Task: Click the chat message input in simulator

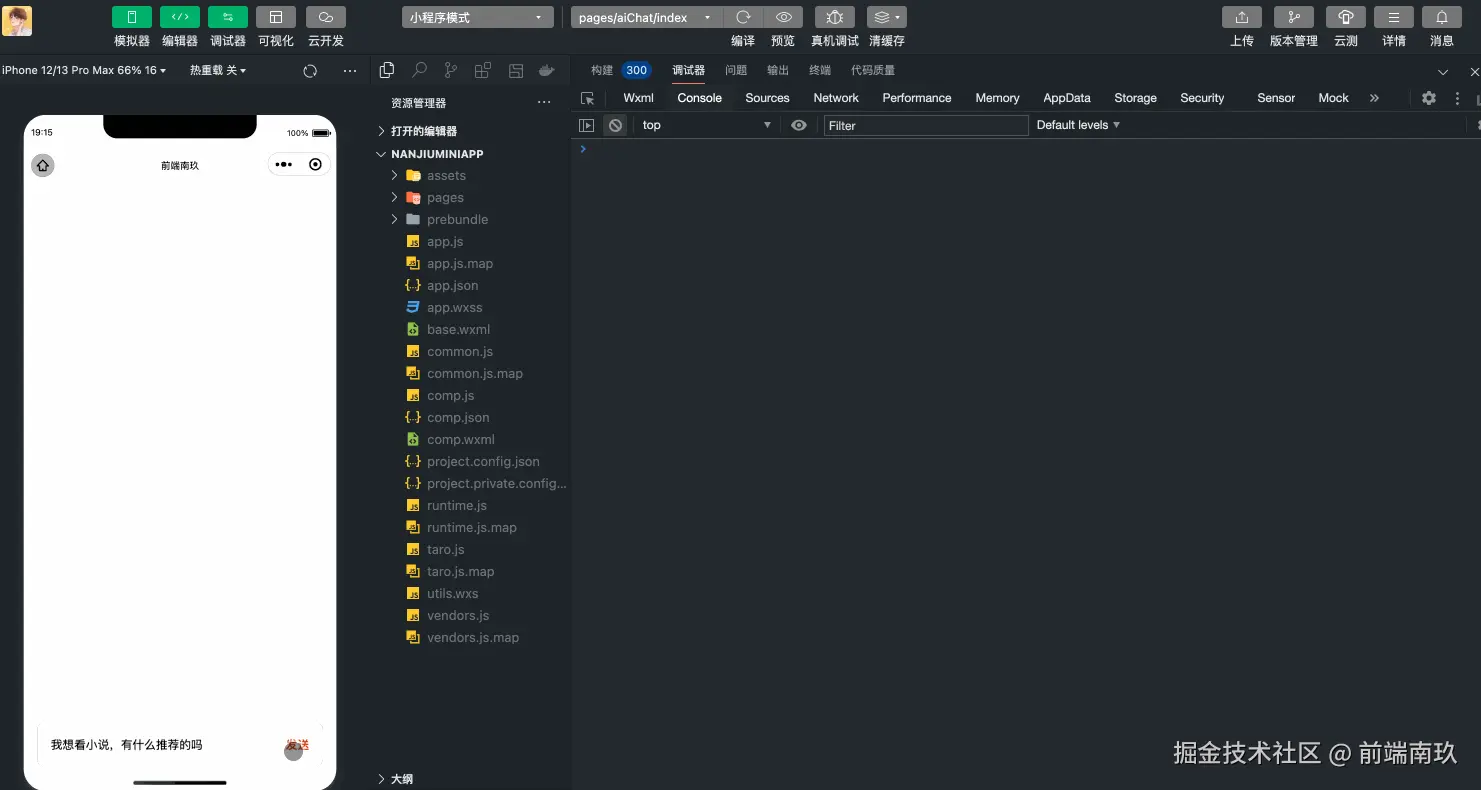Action: point(160,745)
